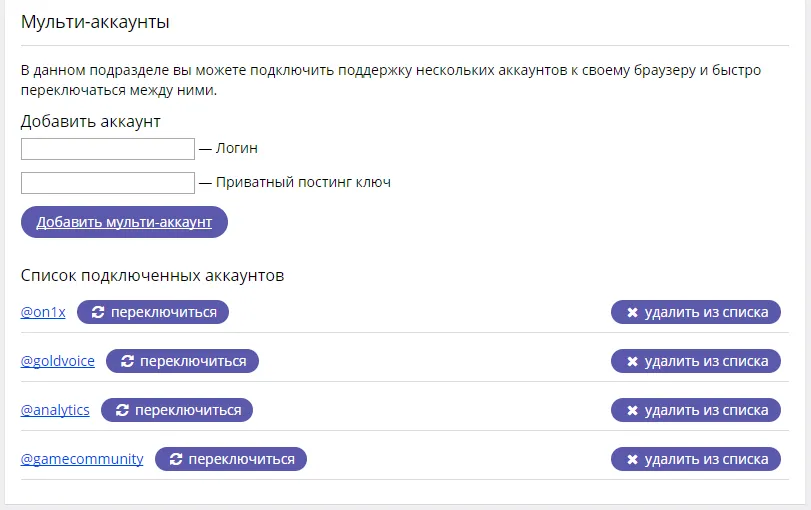The height and width of the screenshot is (510, 811).
Task: Click the refresh icon next to @on1x
Action: (98, 312)
